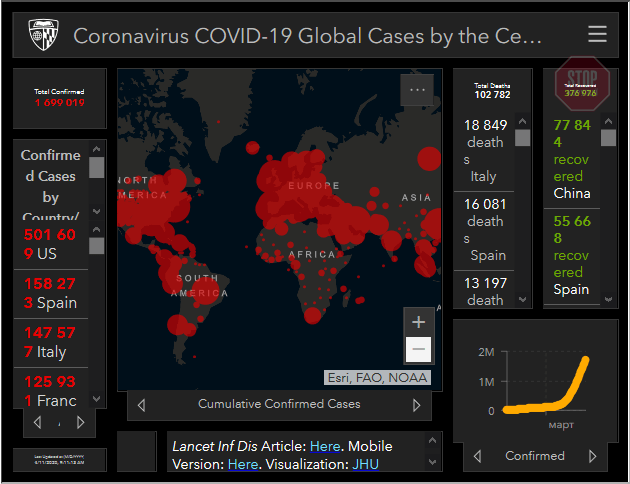Click the Total Deaths 102 782 counter
This screenshot has width=630, height=484.
point(492,91)
